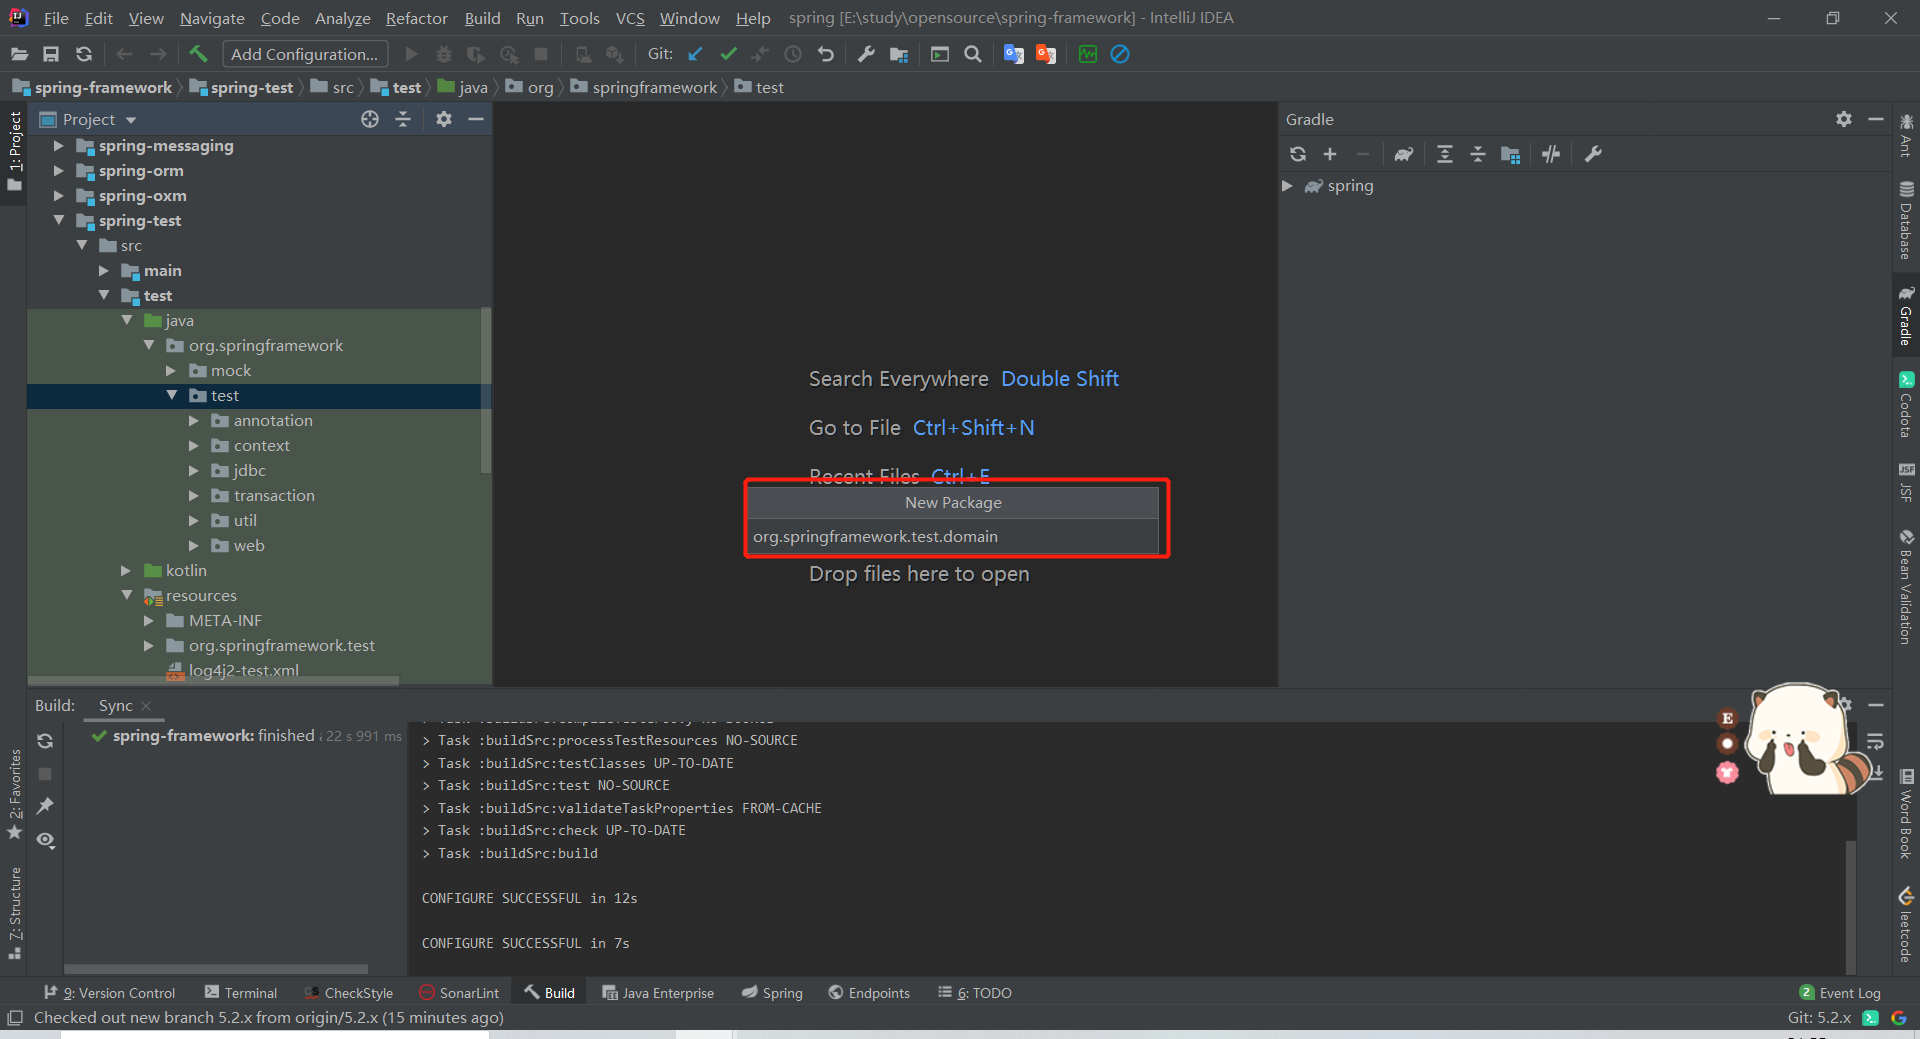Expand the spring-orm module
1920x1039 pixels.
pos(58,171)
